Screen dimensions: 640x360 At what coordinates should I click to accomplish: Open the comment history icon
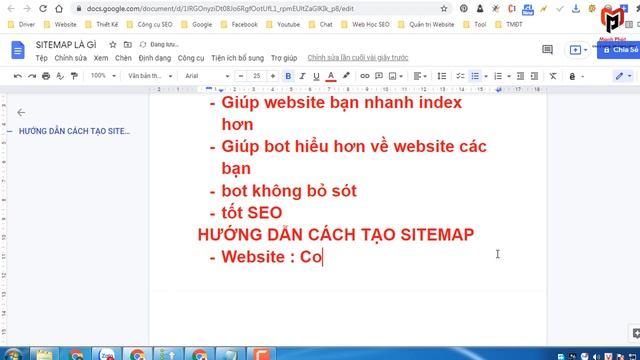[x=547, y=50]
